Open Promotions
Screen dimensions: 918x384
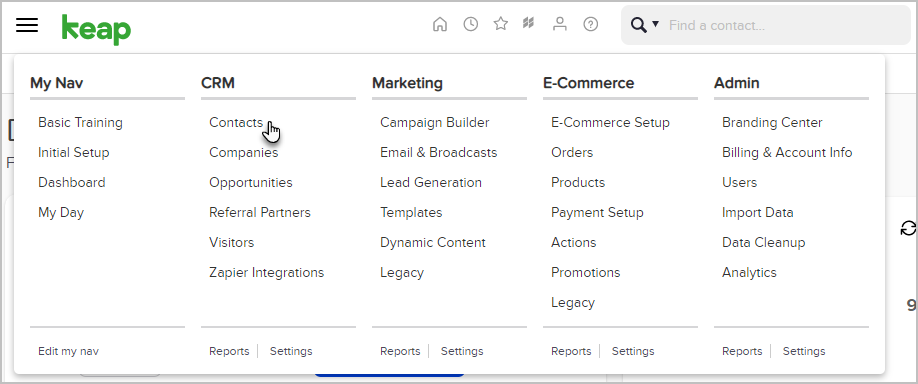(x=585, y=272)
